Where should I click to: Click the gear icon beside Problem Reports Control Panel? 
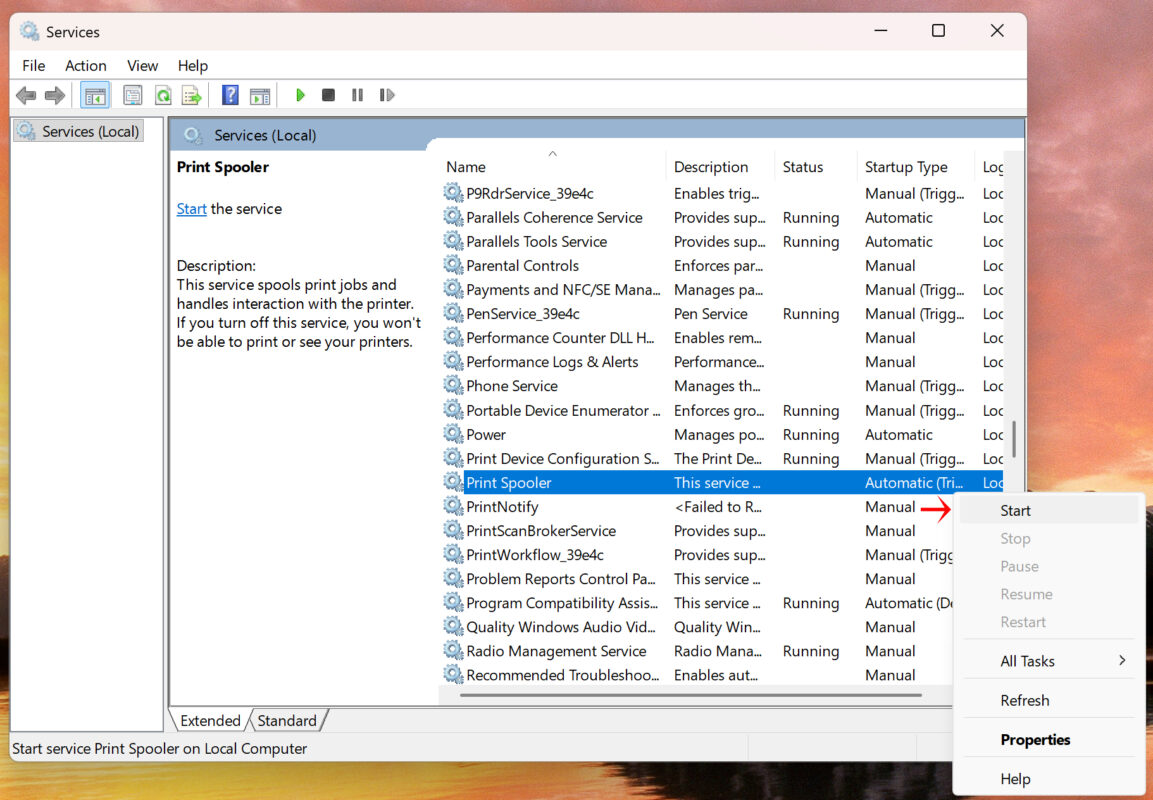tap(453, 579)
